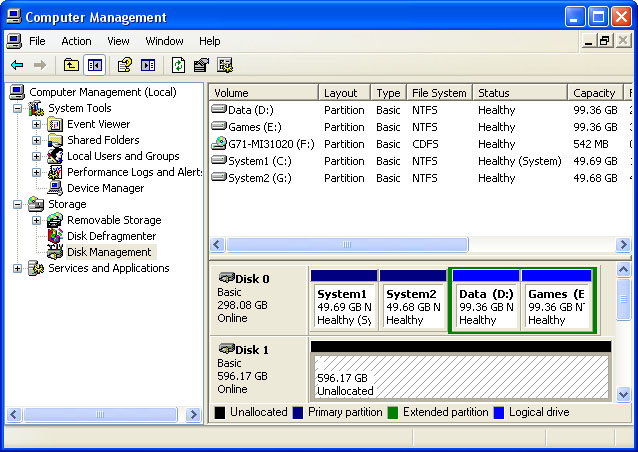The height and width of the screenshot is (452, 638).
Task: Select the System1 (C:) volume row
Action: point(420,161)
